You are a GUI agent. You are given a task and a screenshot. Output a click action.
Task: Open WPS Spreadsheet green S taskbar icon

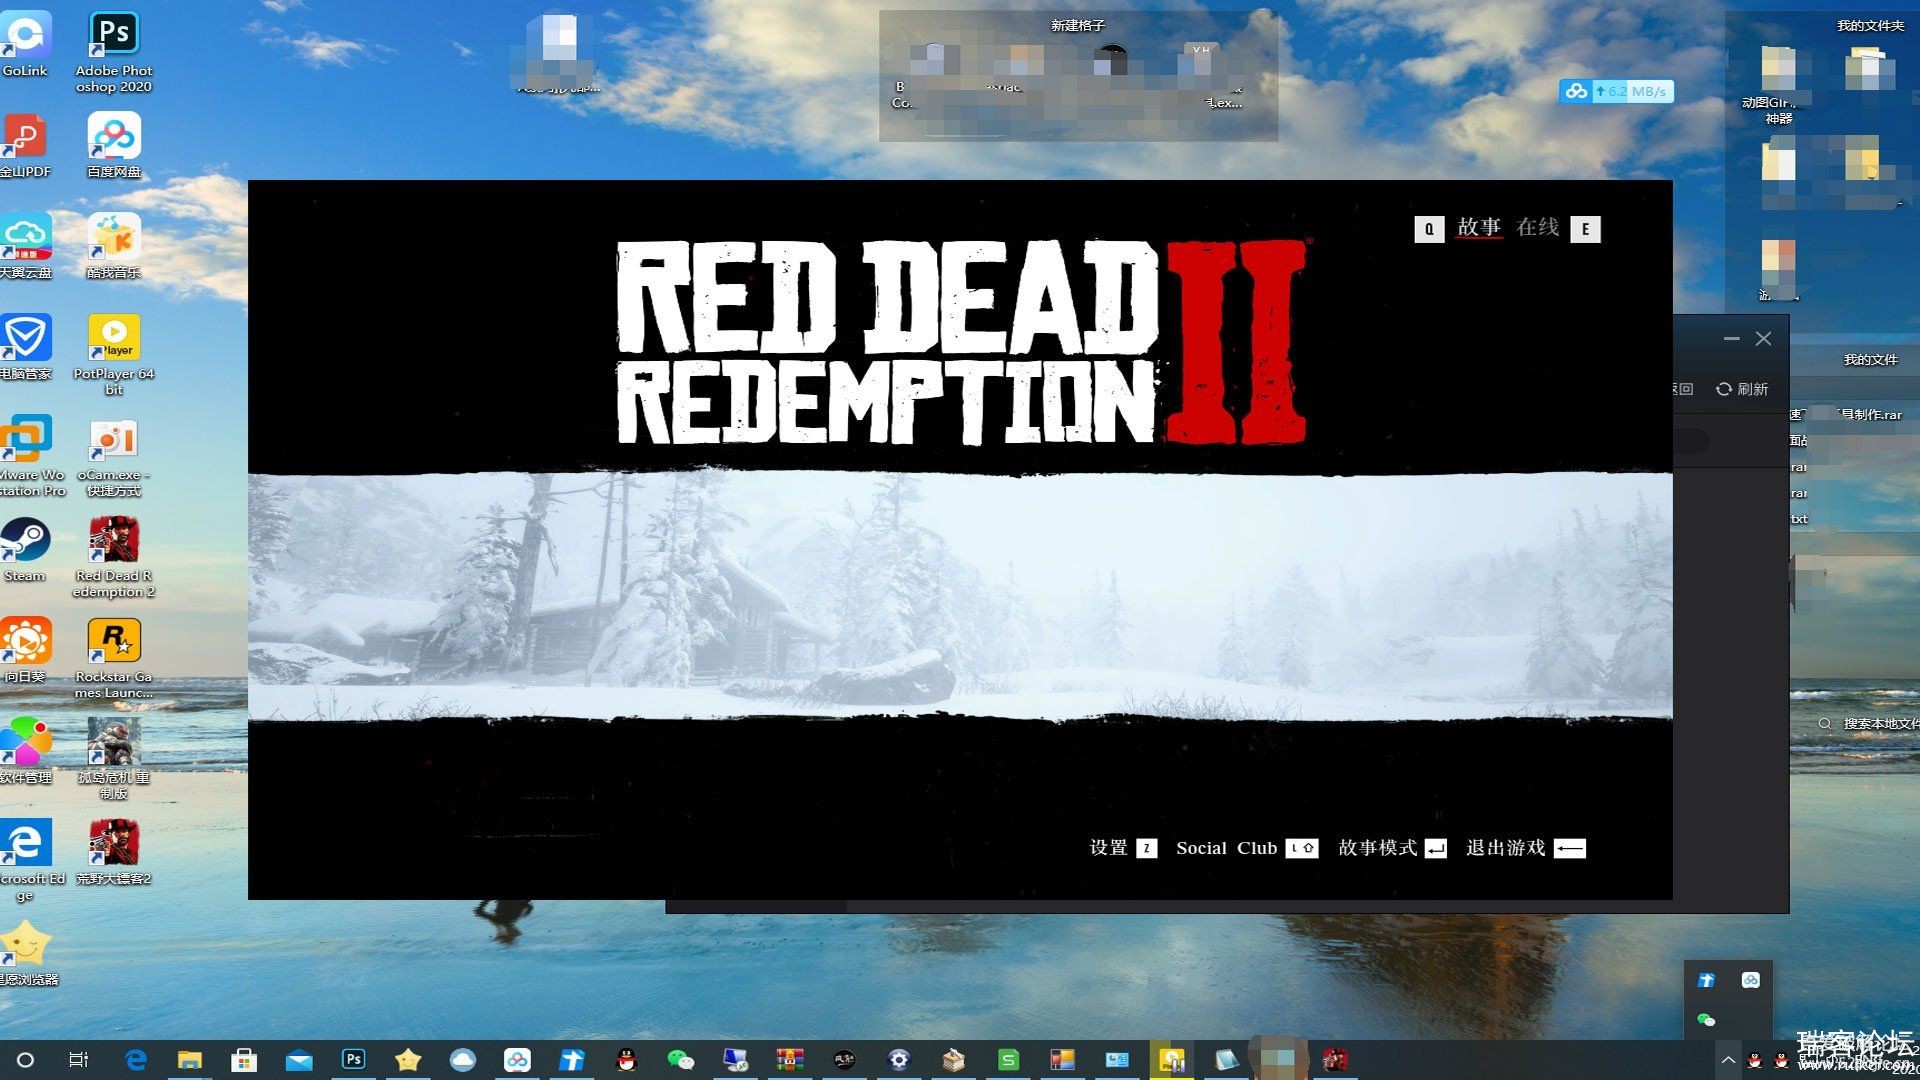pos(1008,1060)
